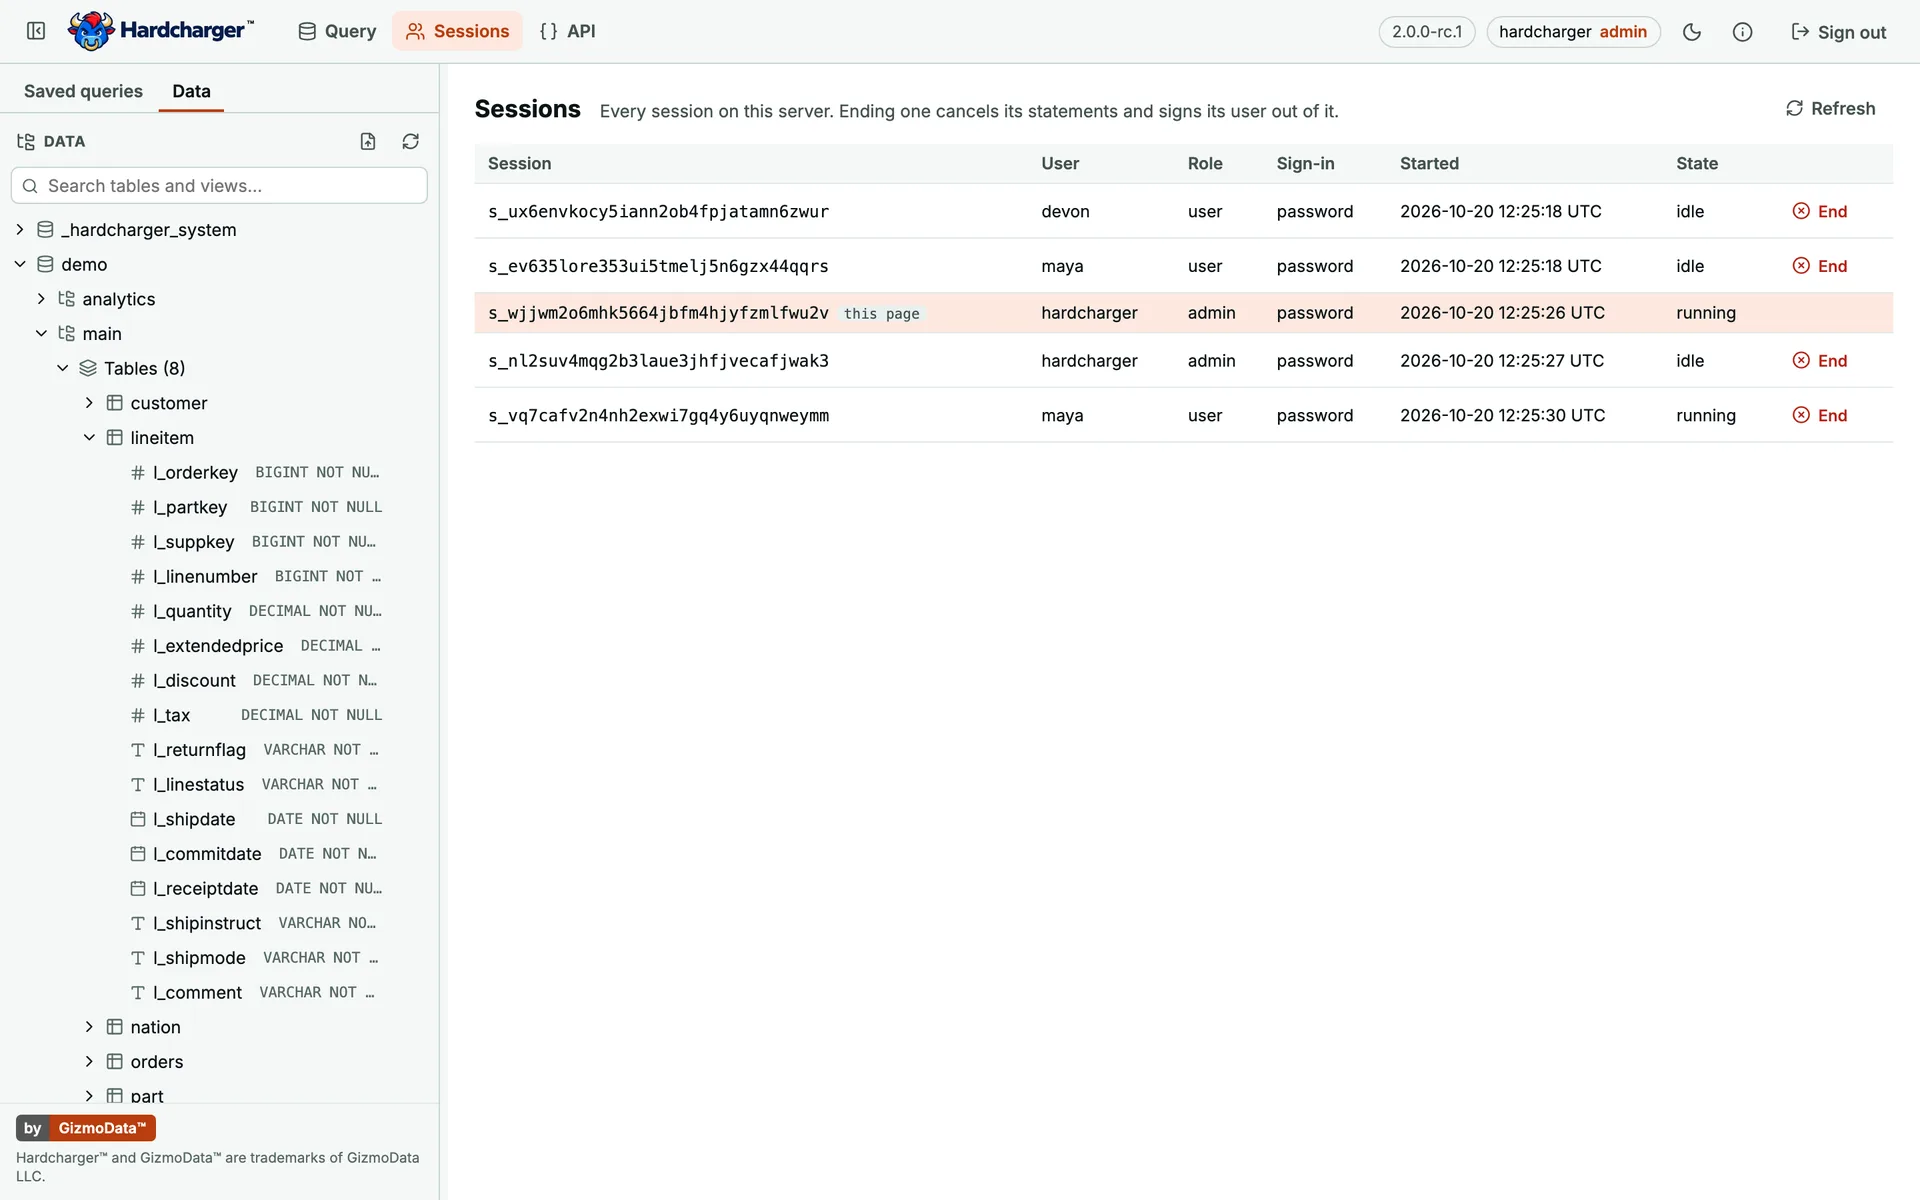Go to the API page

[x=567, y=31]
